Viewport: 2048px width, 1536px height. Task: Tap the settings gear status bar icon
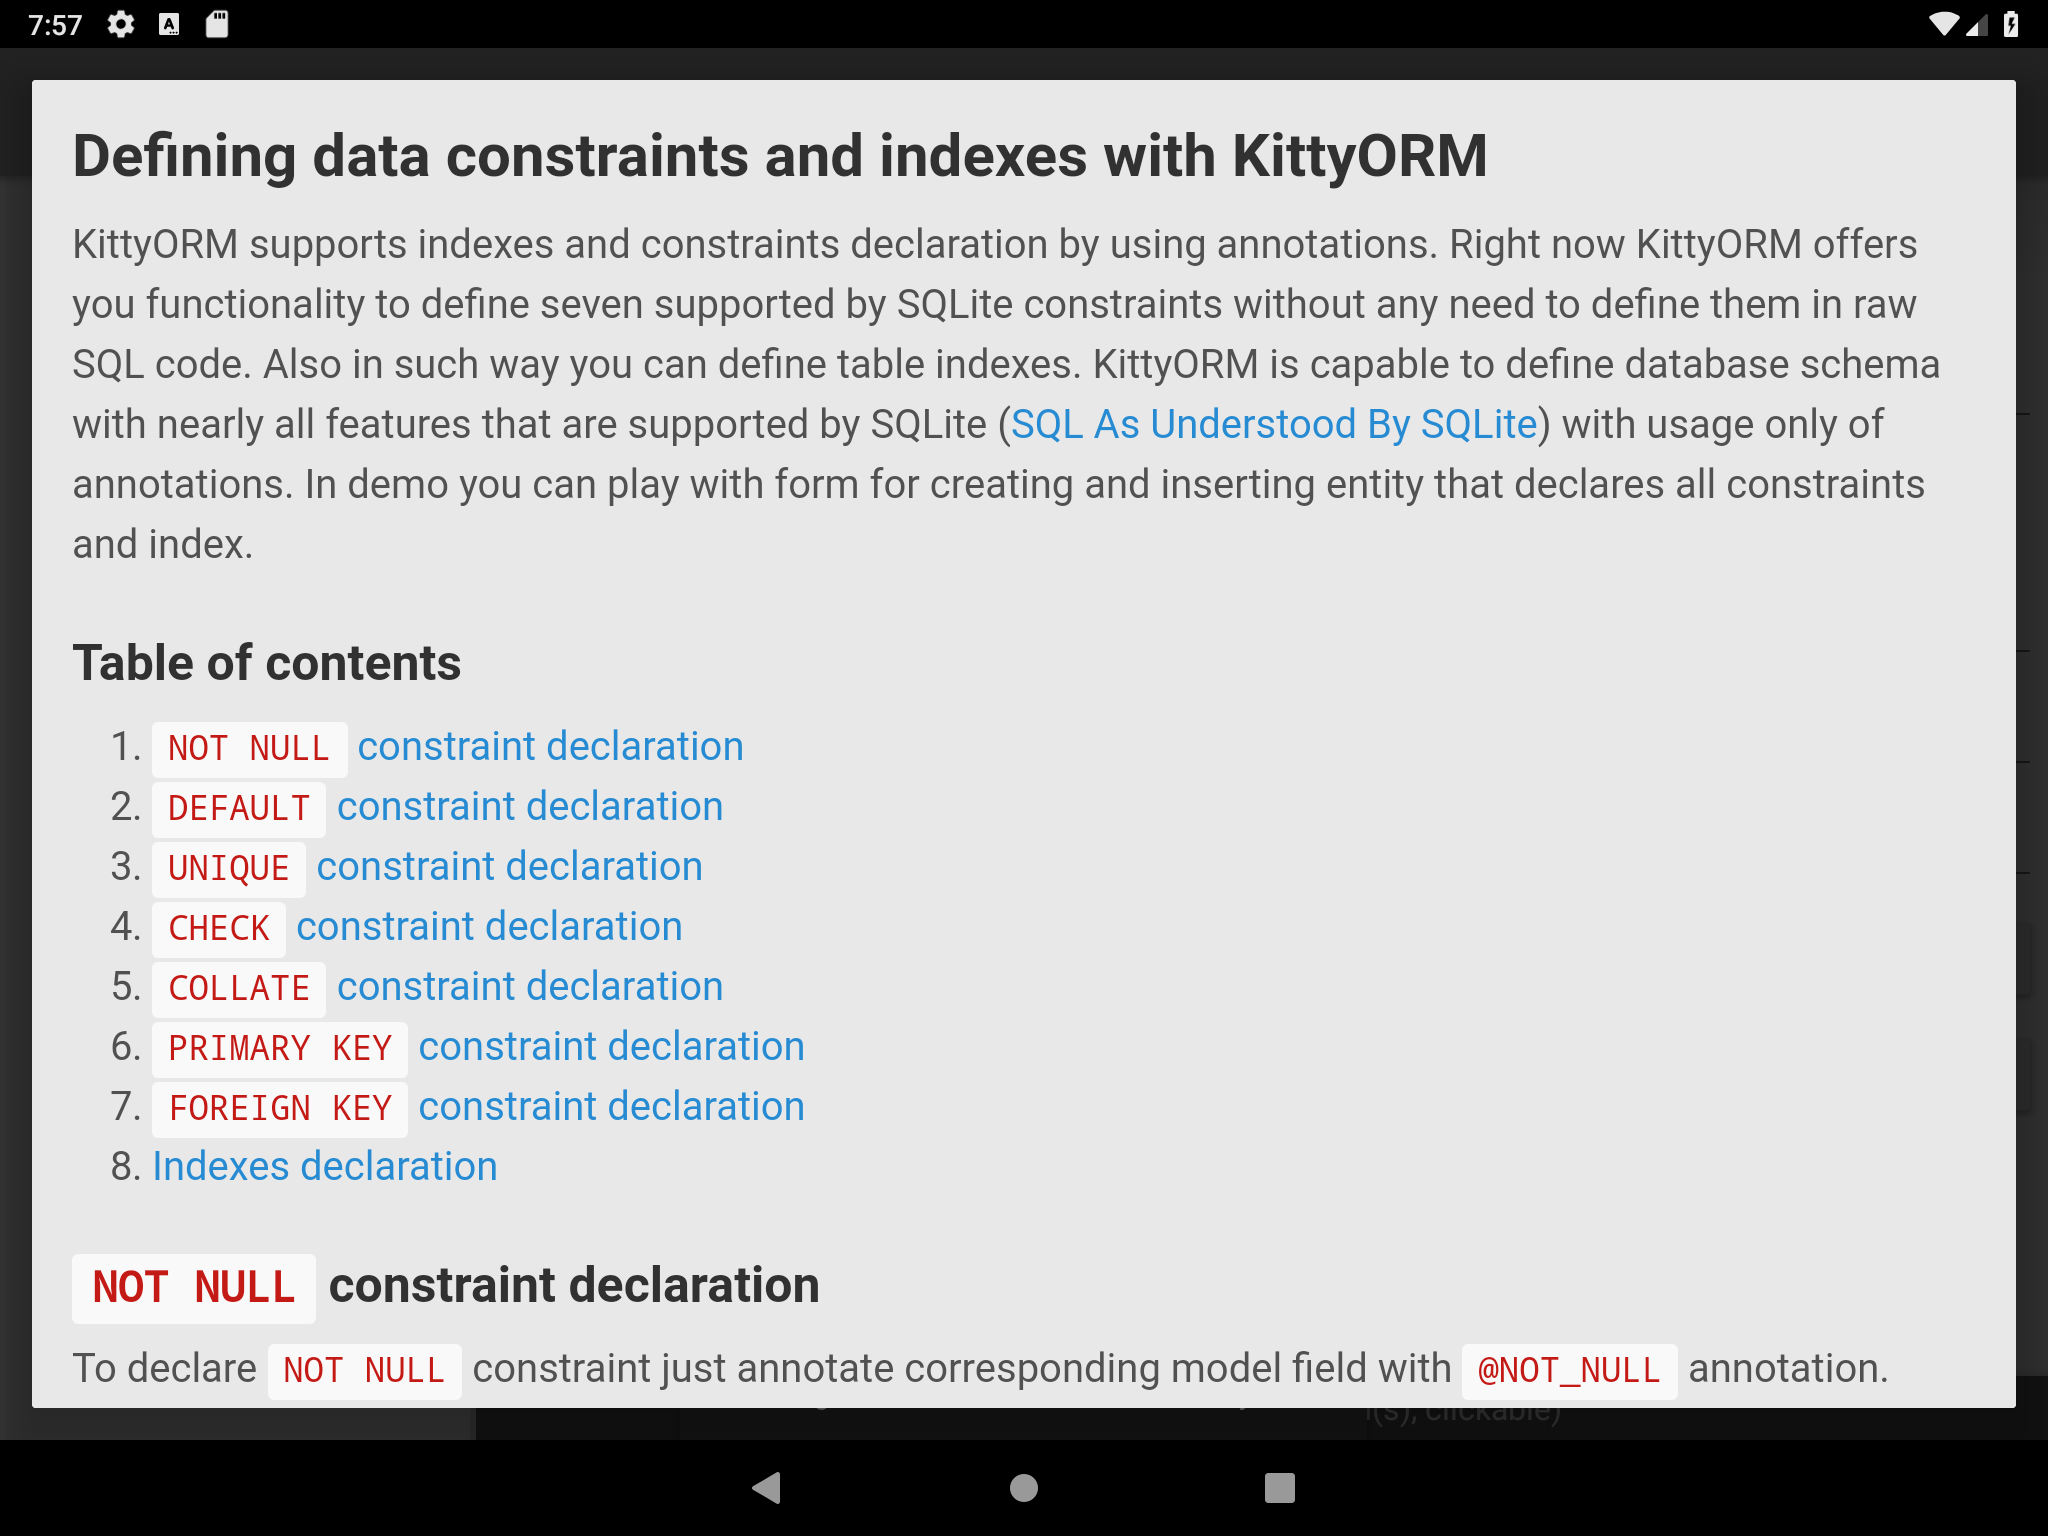point(121,24)
